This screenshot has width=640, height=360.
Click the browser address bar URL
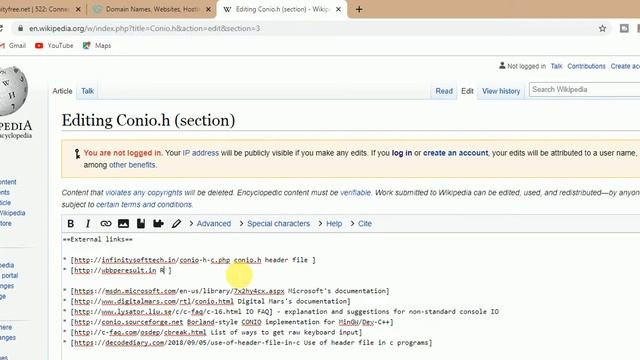point(144,29)
